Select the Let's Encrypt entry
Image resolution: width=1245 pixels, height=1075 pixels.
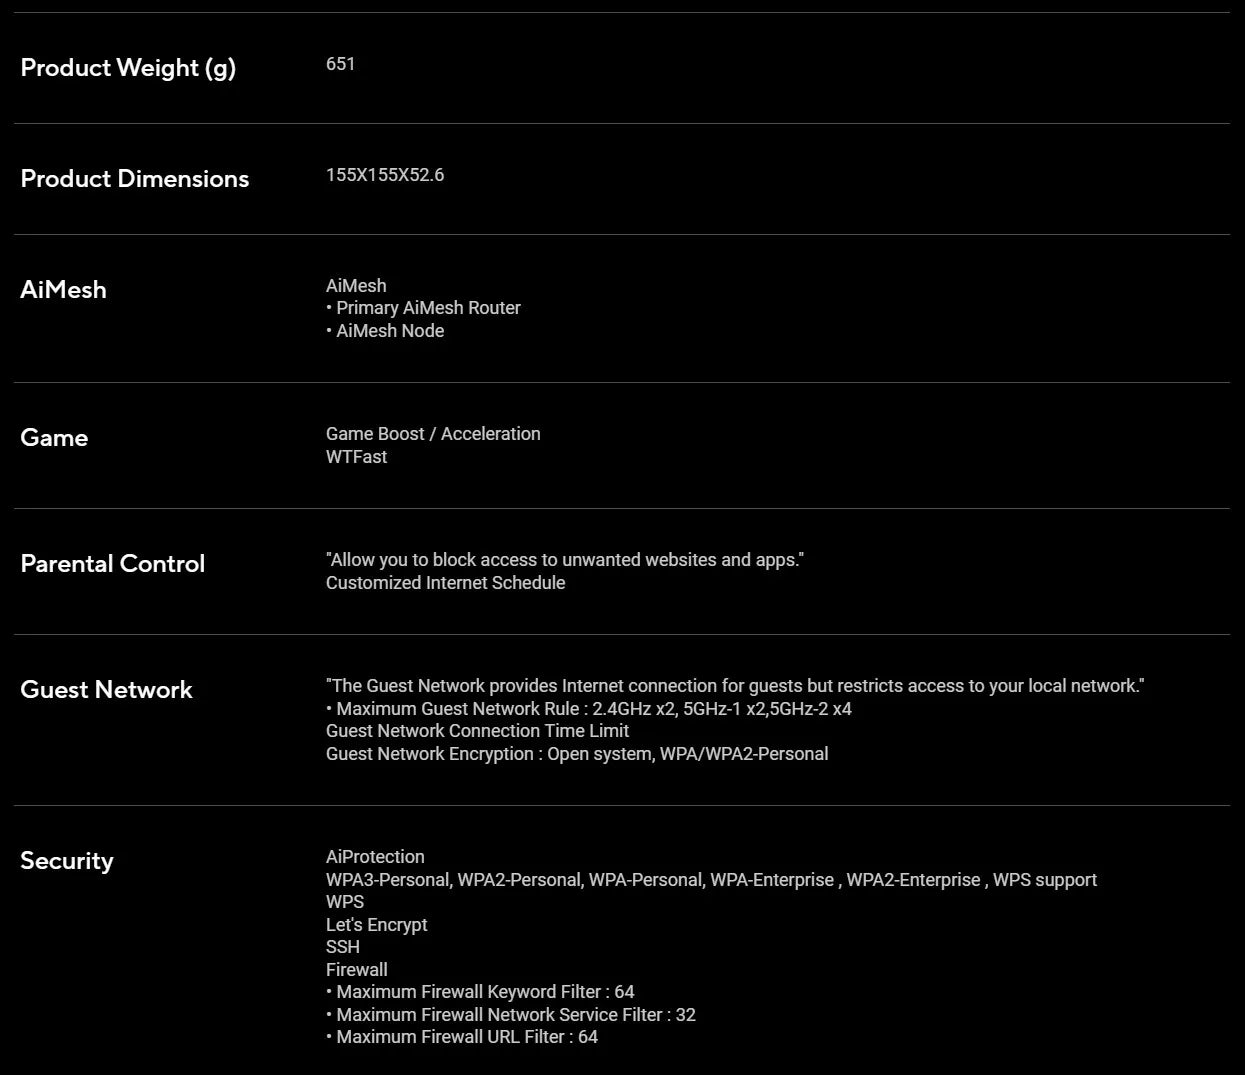click(x=376, y=925)
